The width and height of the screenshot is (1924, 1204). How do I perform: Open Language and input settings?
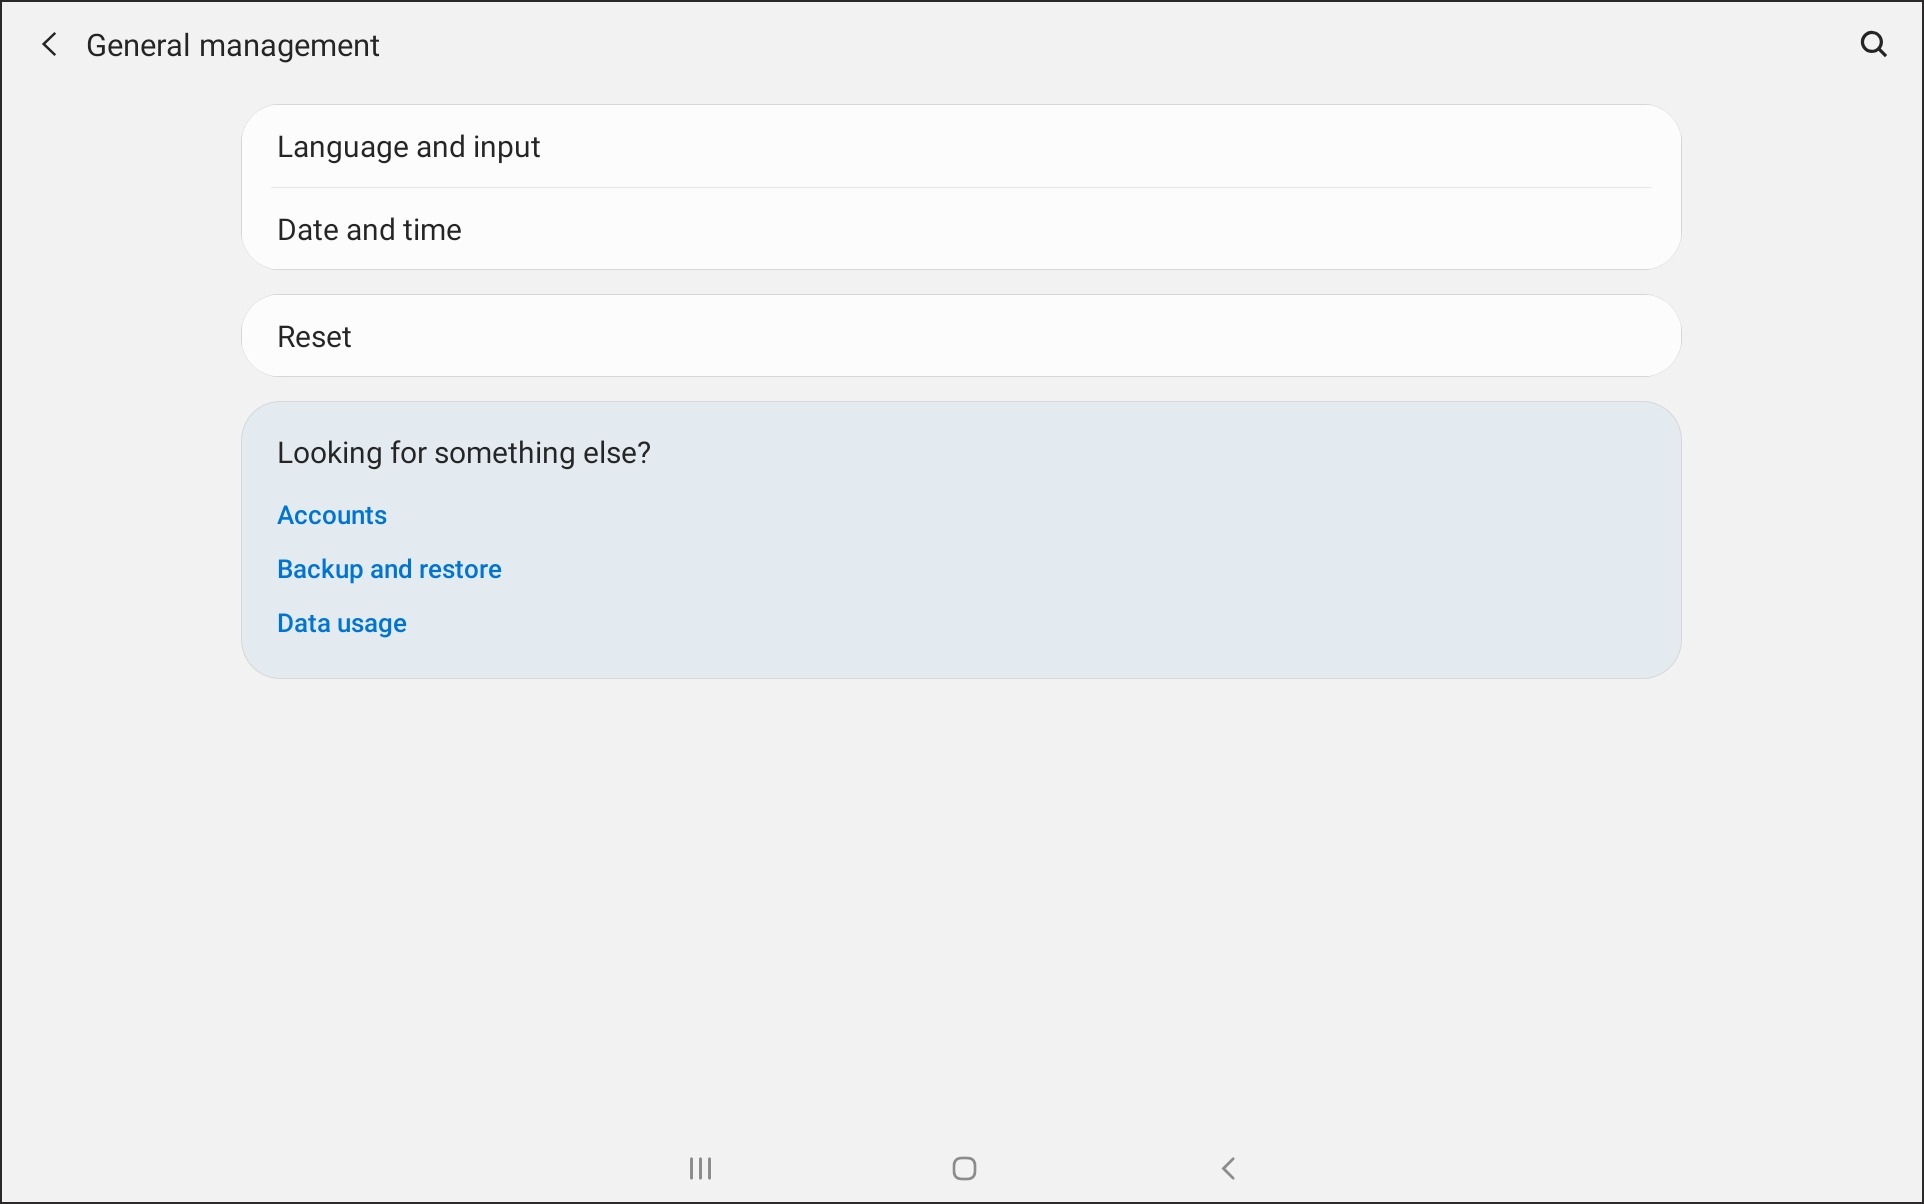click(961, 147)
